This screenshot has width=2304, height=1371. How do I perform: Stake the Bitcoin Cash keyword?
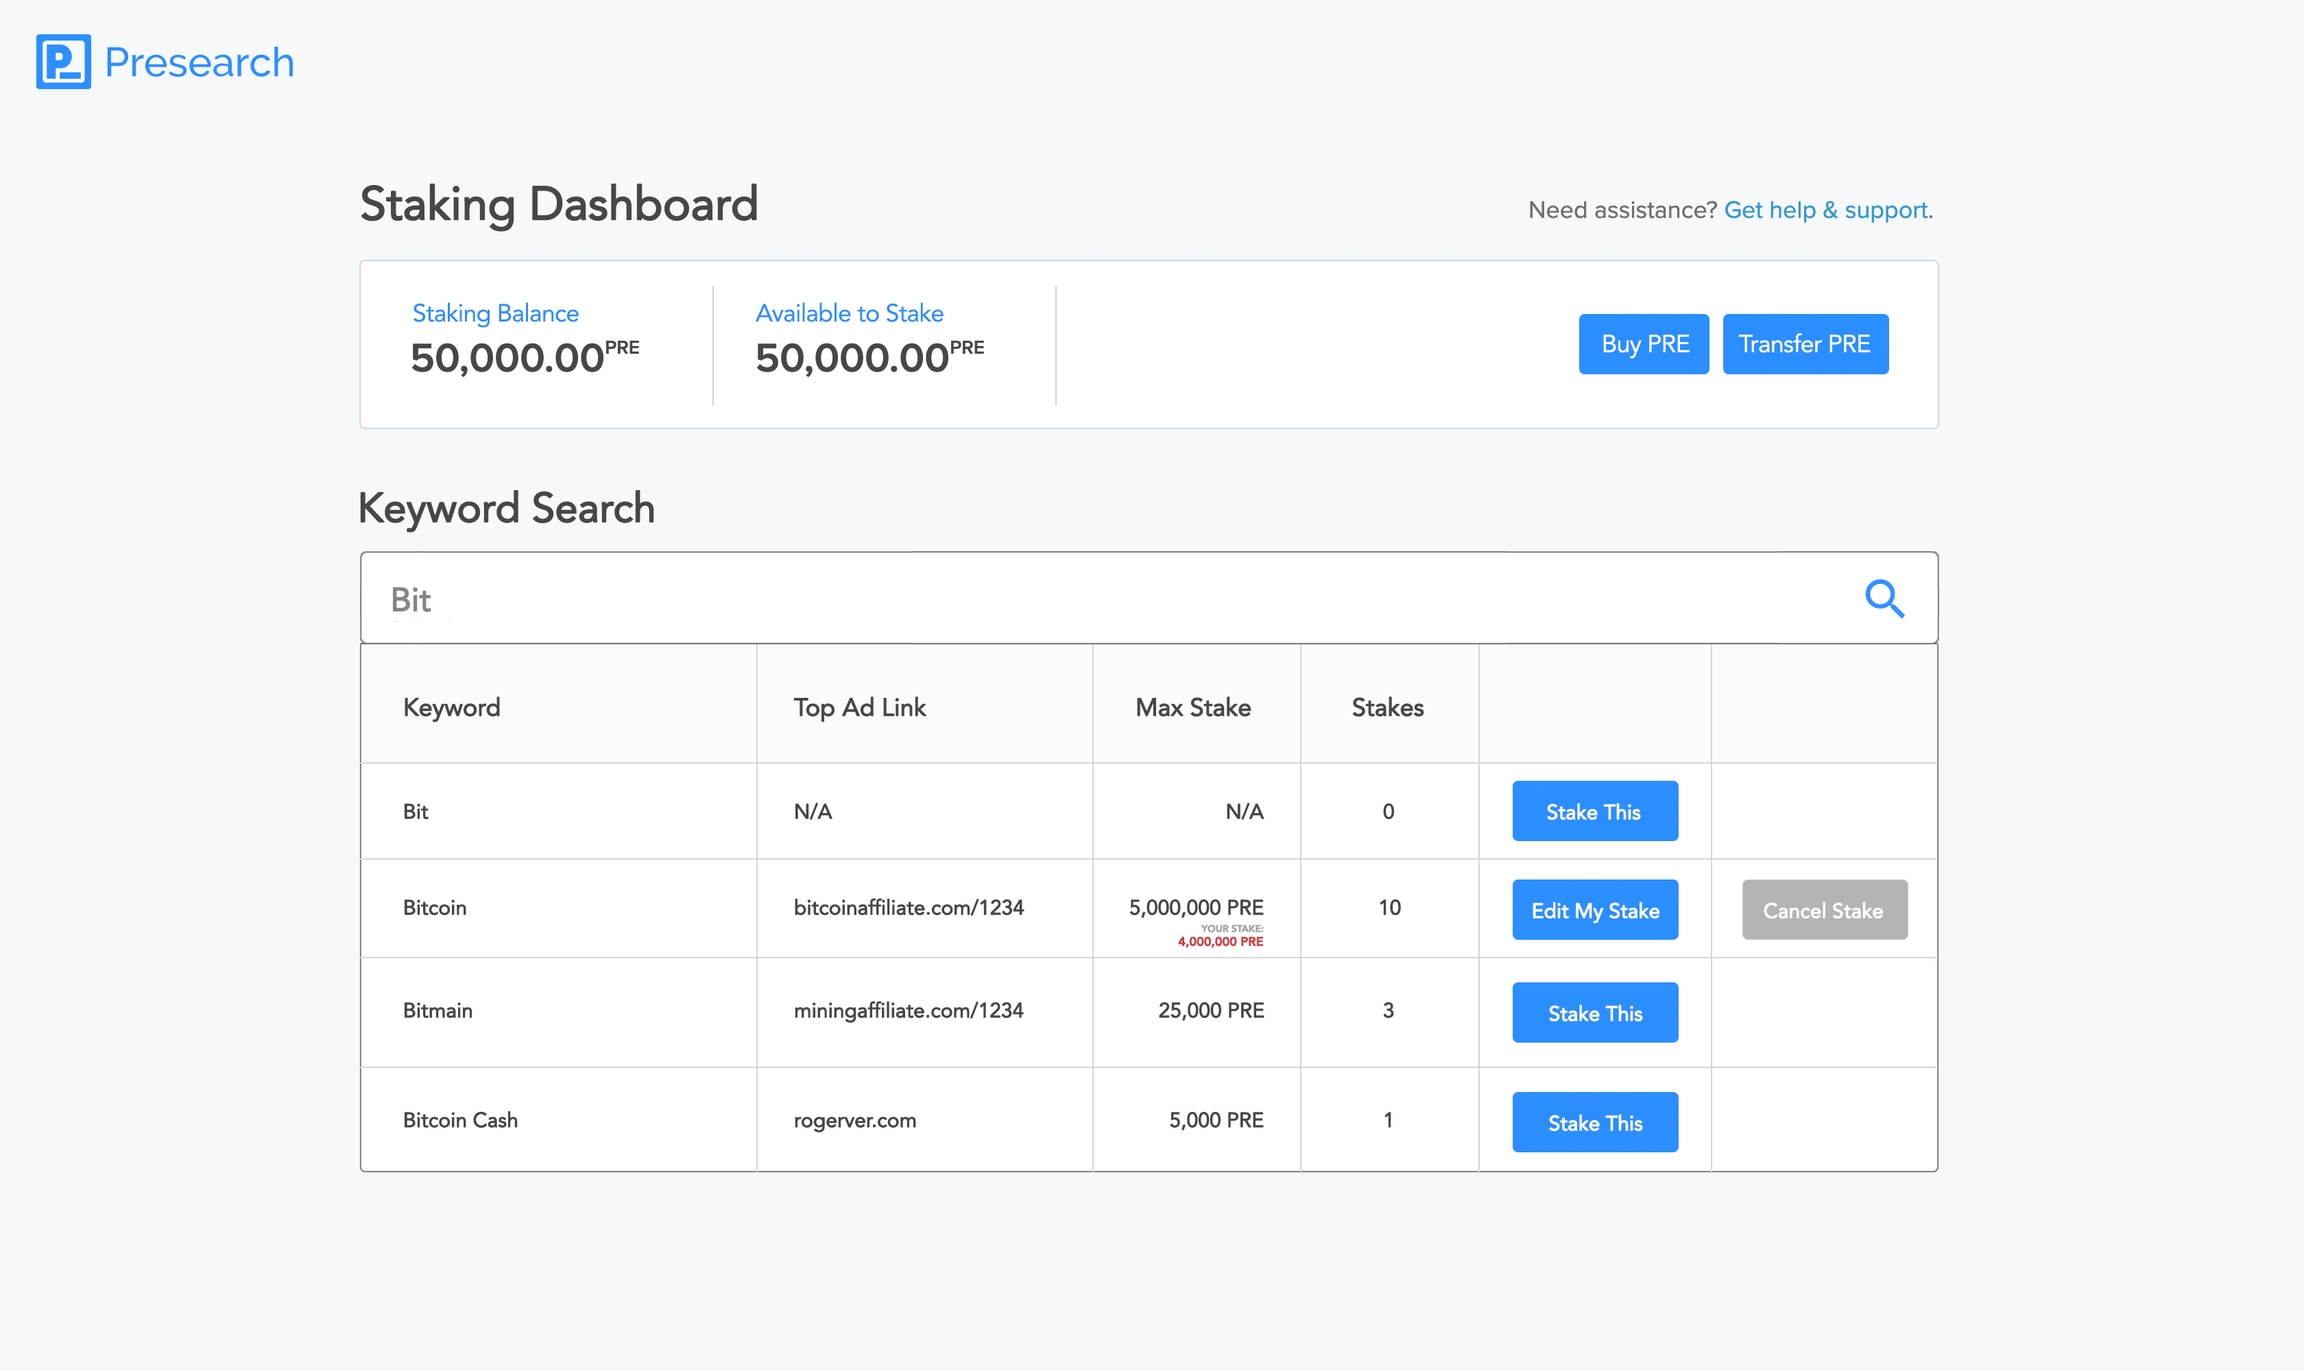[x=1594, y=1122]
